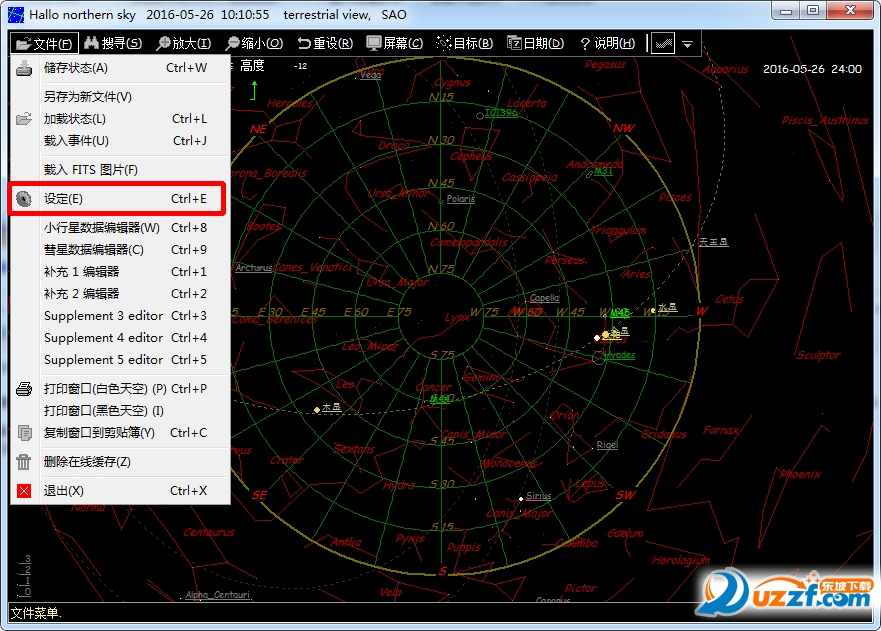Click the clipboard icon beside 复制窗口到剪贴簿

[25, 433]
